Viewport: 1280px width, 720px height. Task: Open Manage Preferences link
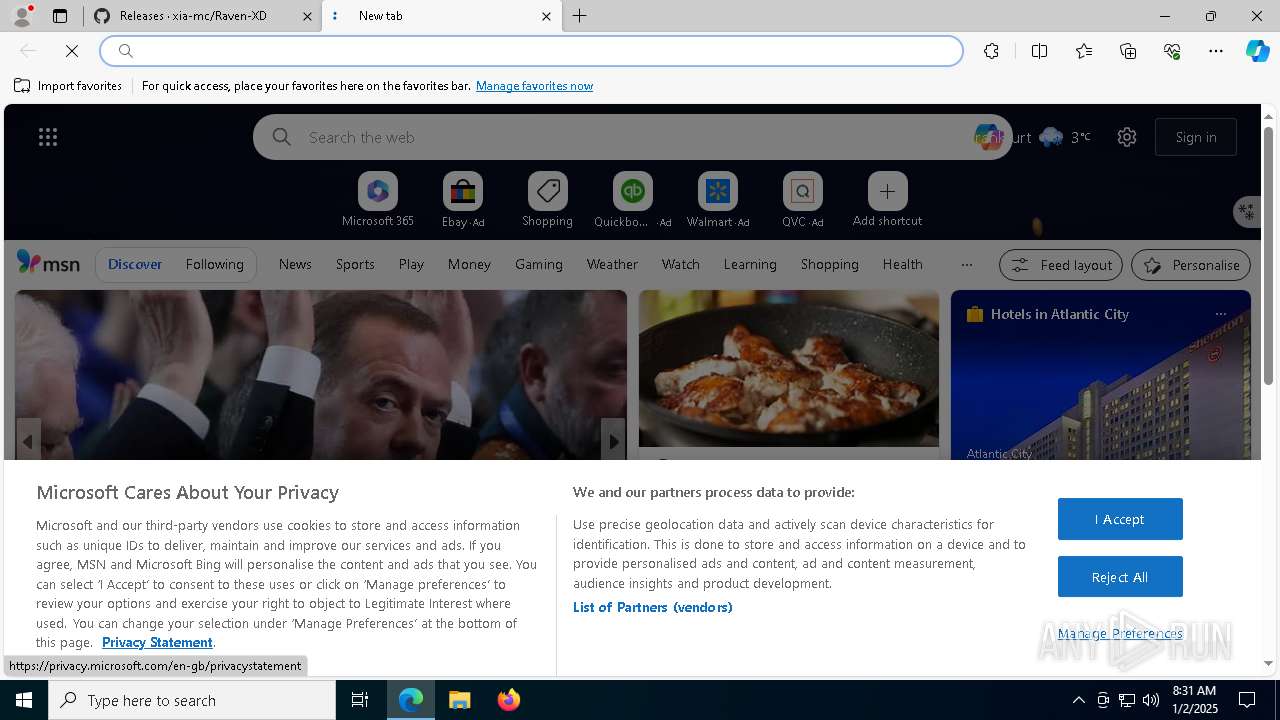pos(1120,633)
